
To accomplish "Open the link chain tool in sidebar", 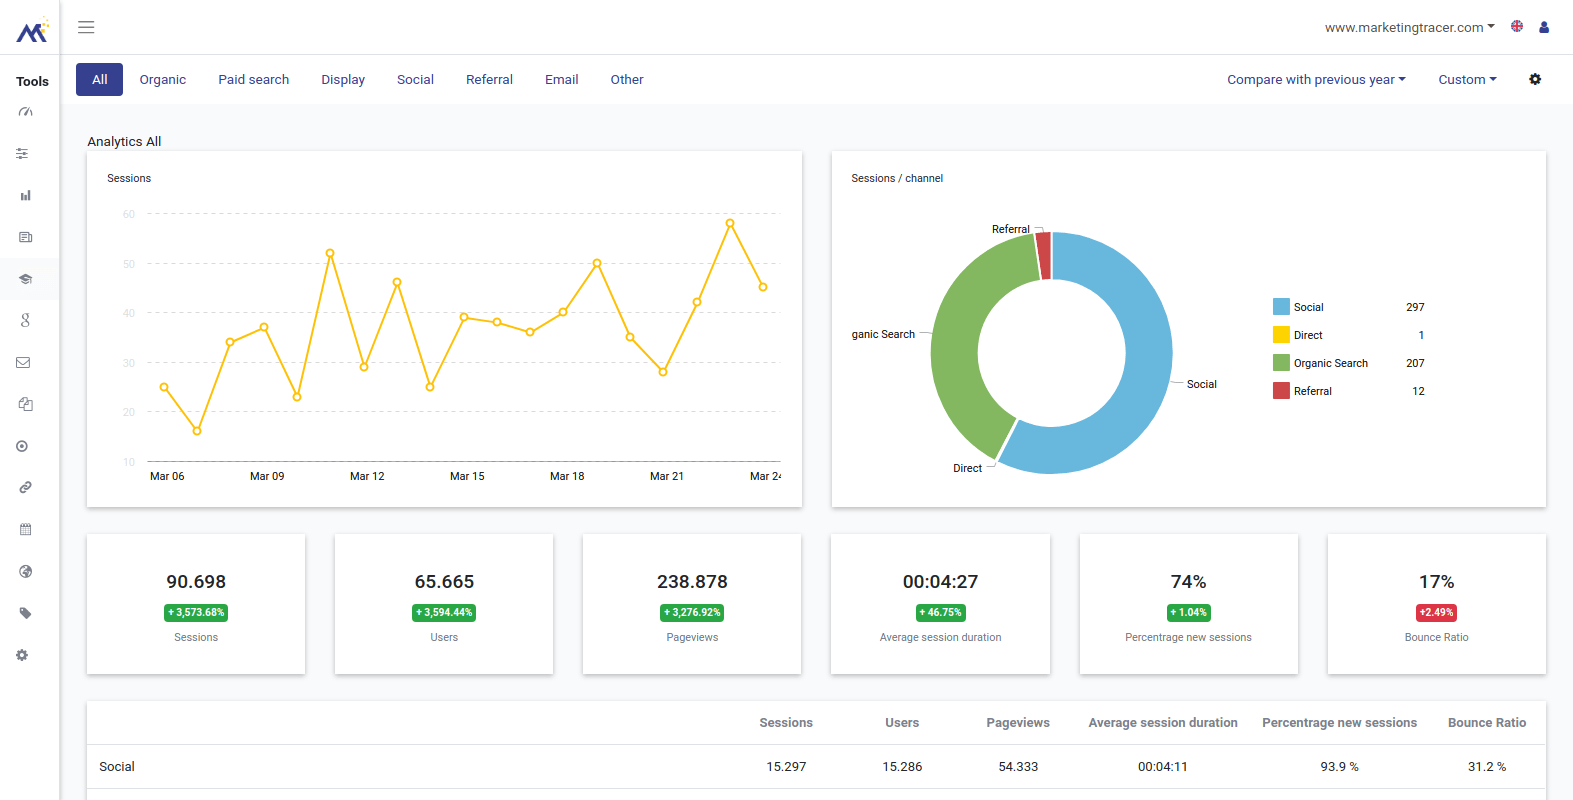I will pos(26,487).
